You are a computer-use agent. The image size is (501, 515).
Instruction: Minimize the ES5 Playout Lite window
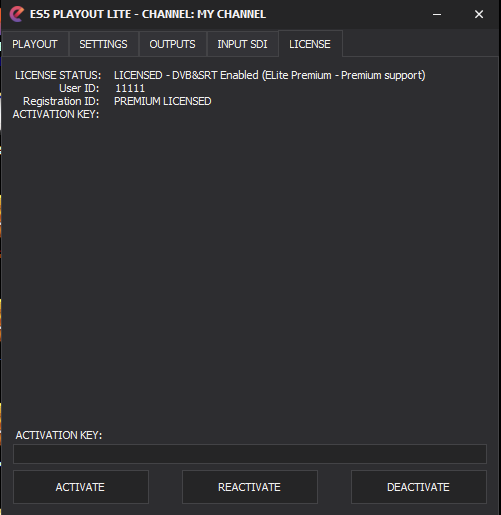pos(437,14)
